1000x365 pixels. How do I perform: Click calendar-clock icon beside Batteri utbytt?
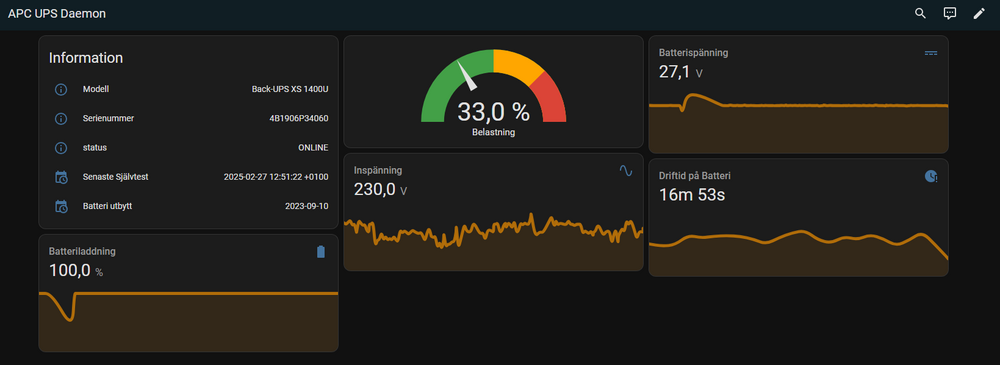(61, 207)
